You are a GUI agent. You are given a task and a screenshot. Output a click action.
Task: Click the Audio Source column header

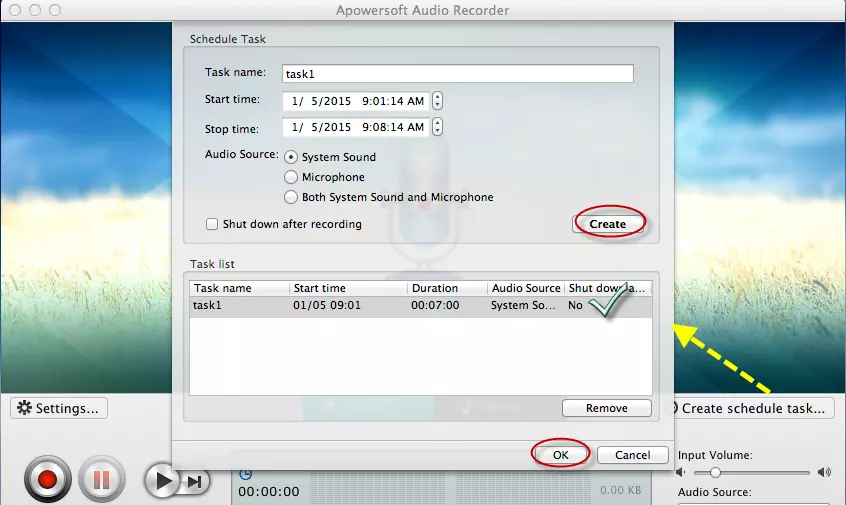pyautogui.click(x=526, y=288)
